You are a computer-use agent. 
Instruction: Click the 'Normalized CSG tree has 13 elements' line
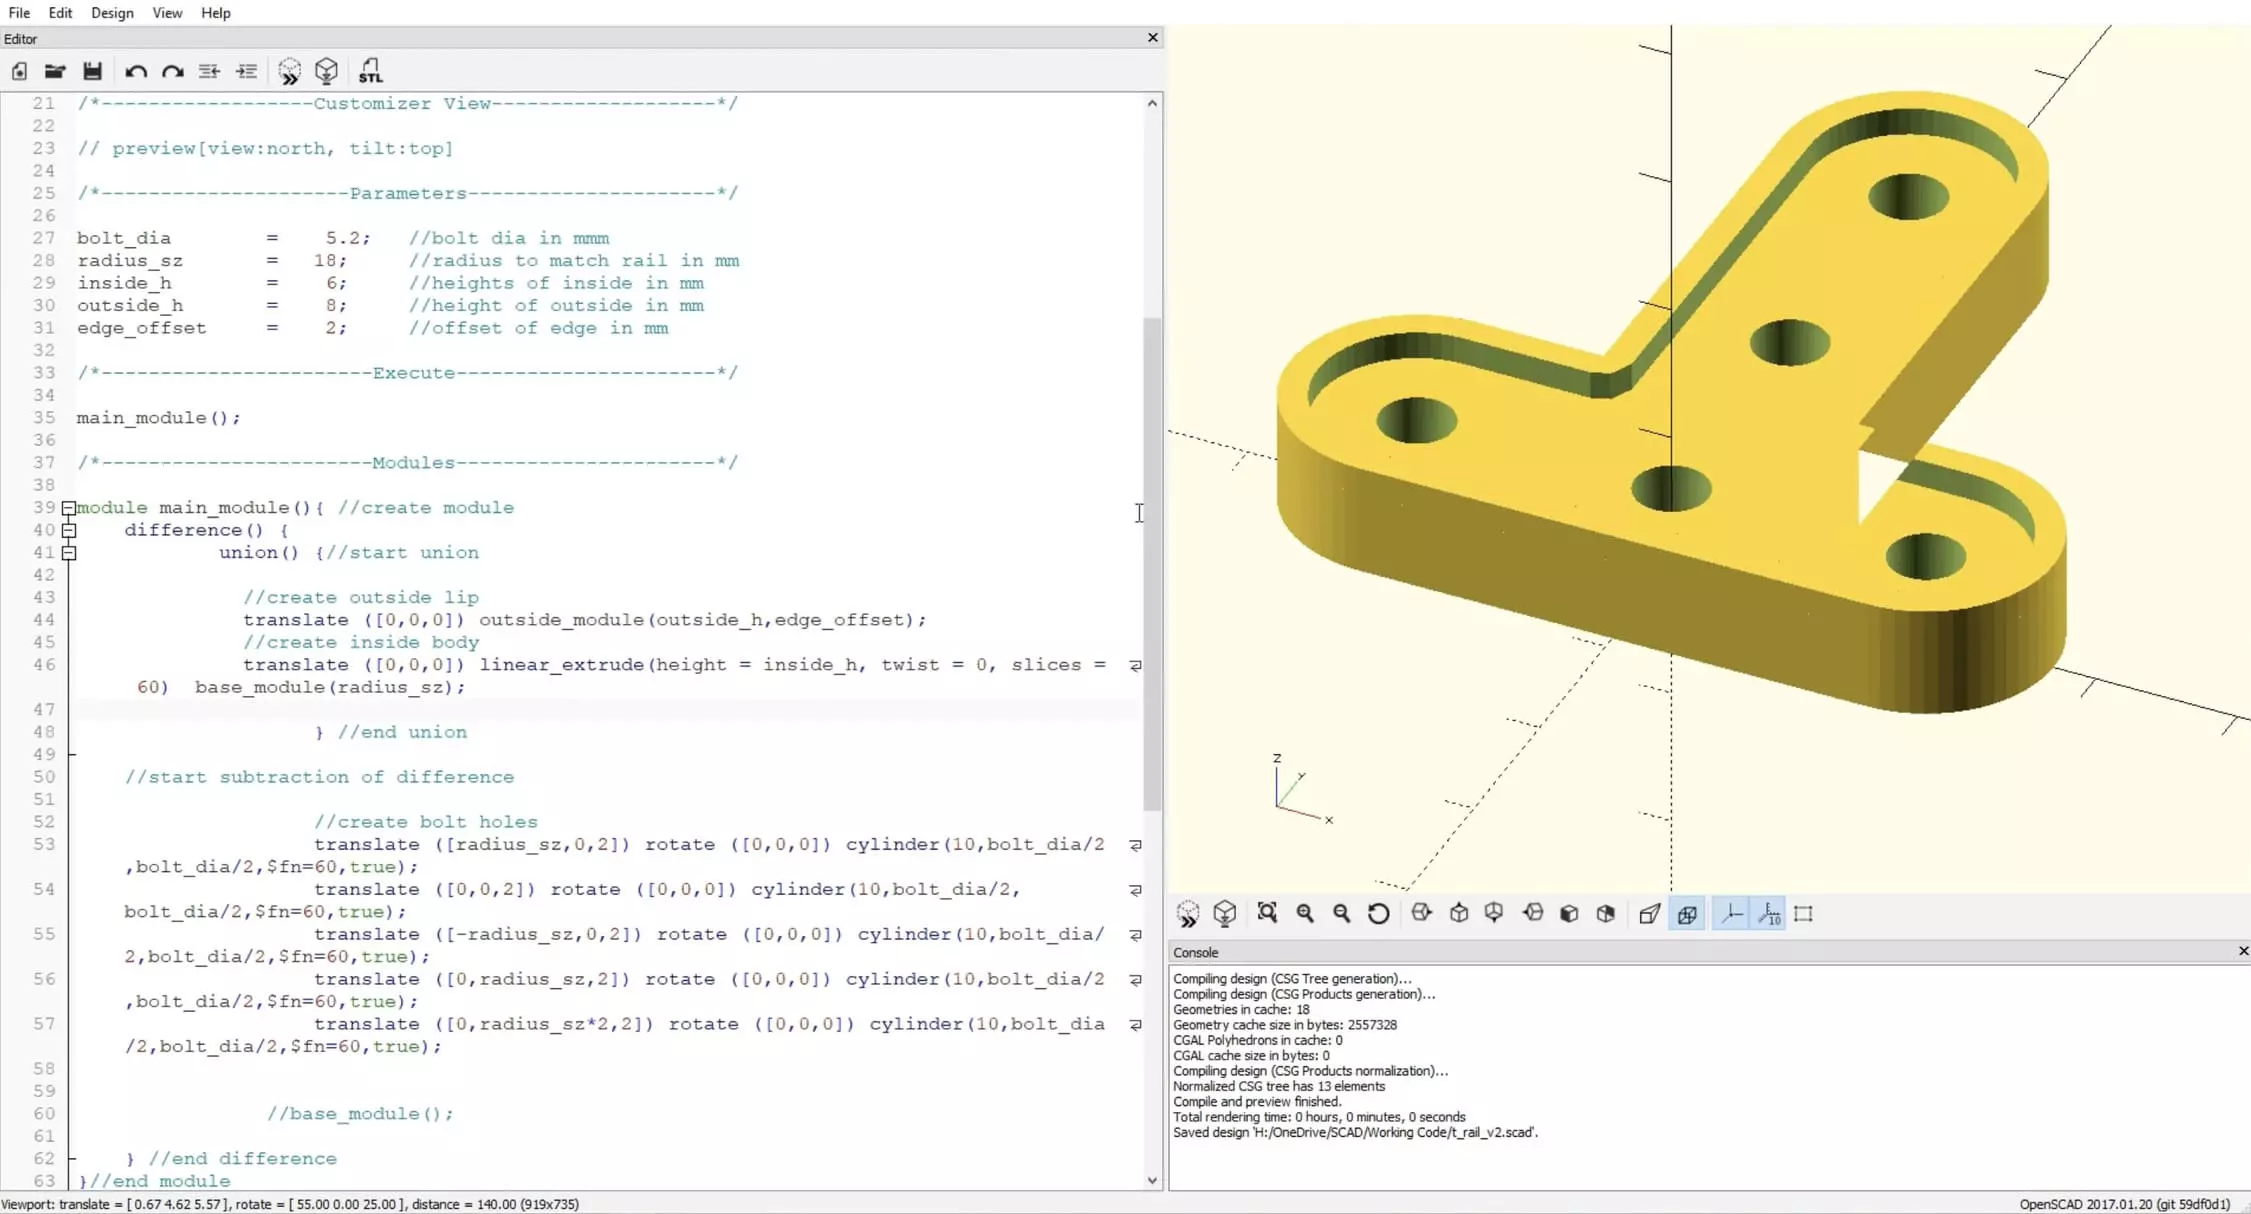point(1279,1087)
